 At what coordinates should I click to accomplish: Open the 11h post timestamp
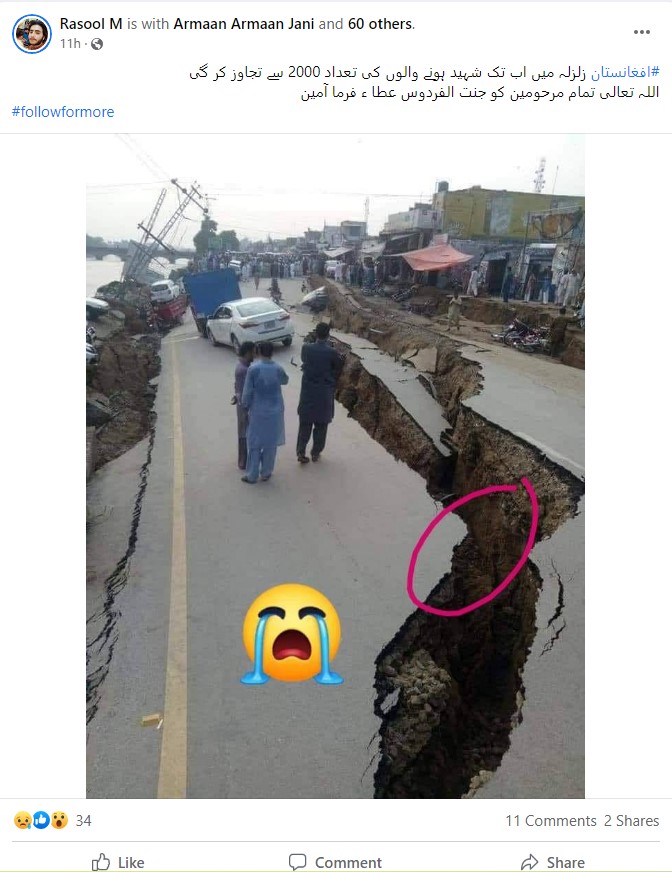click(70, 44)
